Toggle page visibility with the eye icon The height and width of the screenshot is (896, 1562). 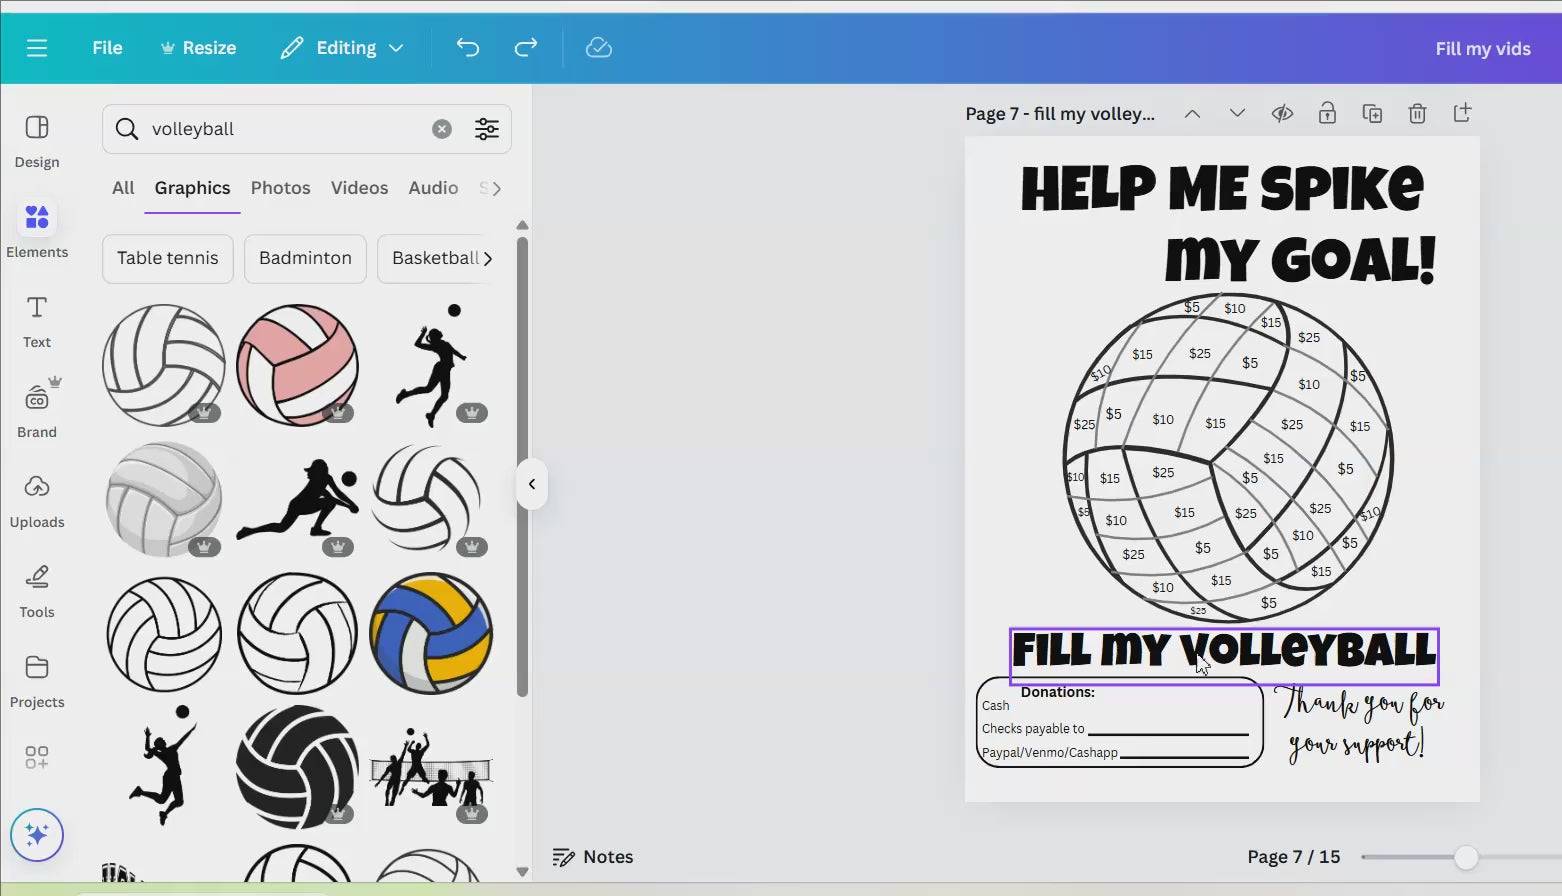pyautogui.click(x=1282, y=114)
